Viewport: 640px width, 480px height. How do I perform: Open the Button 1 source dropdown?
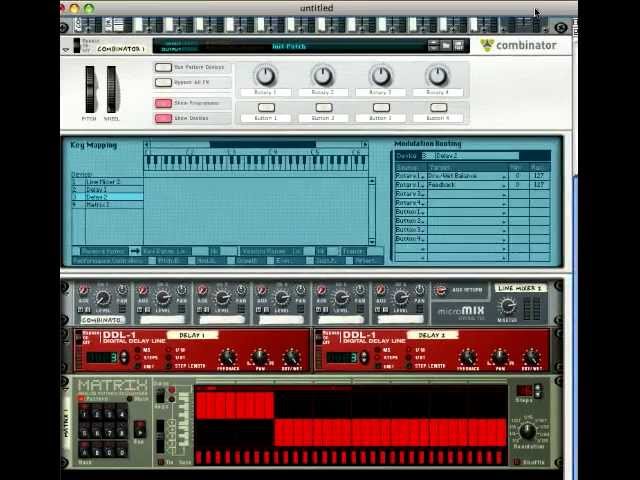pyautogui.click(x=410, y=212)
